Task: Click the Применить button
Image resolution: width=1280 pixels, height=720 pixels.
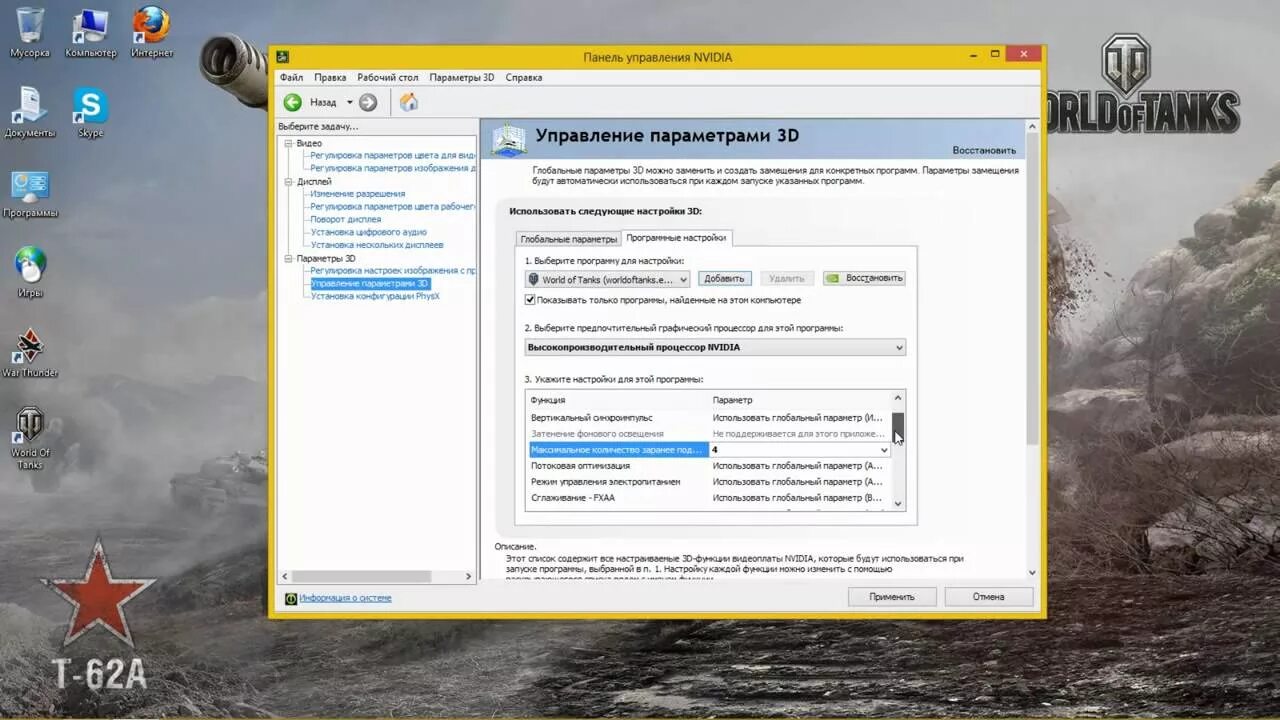Action: tap(892, 597)
